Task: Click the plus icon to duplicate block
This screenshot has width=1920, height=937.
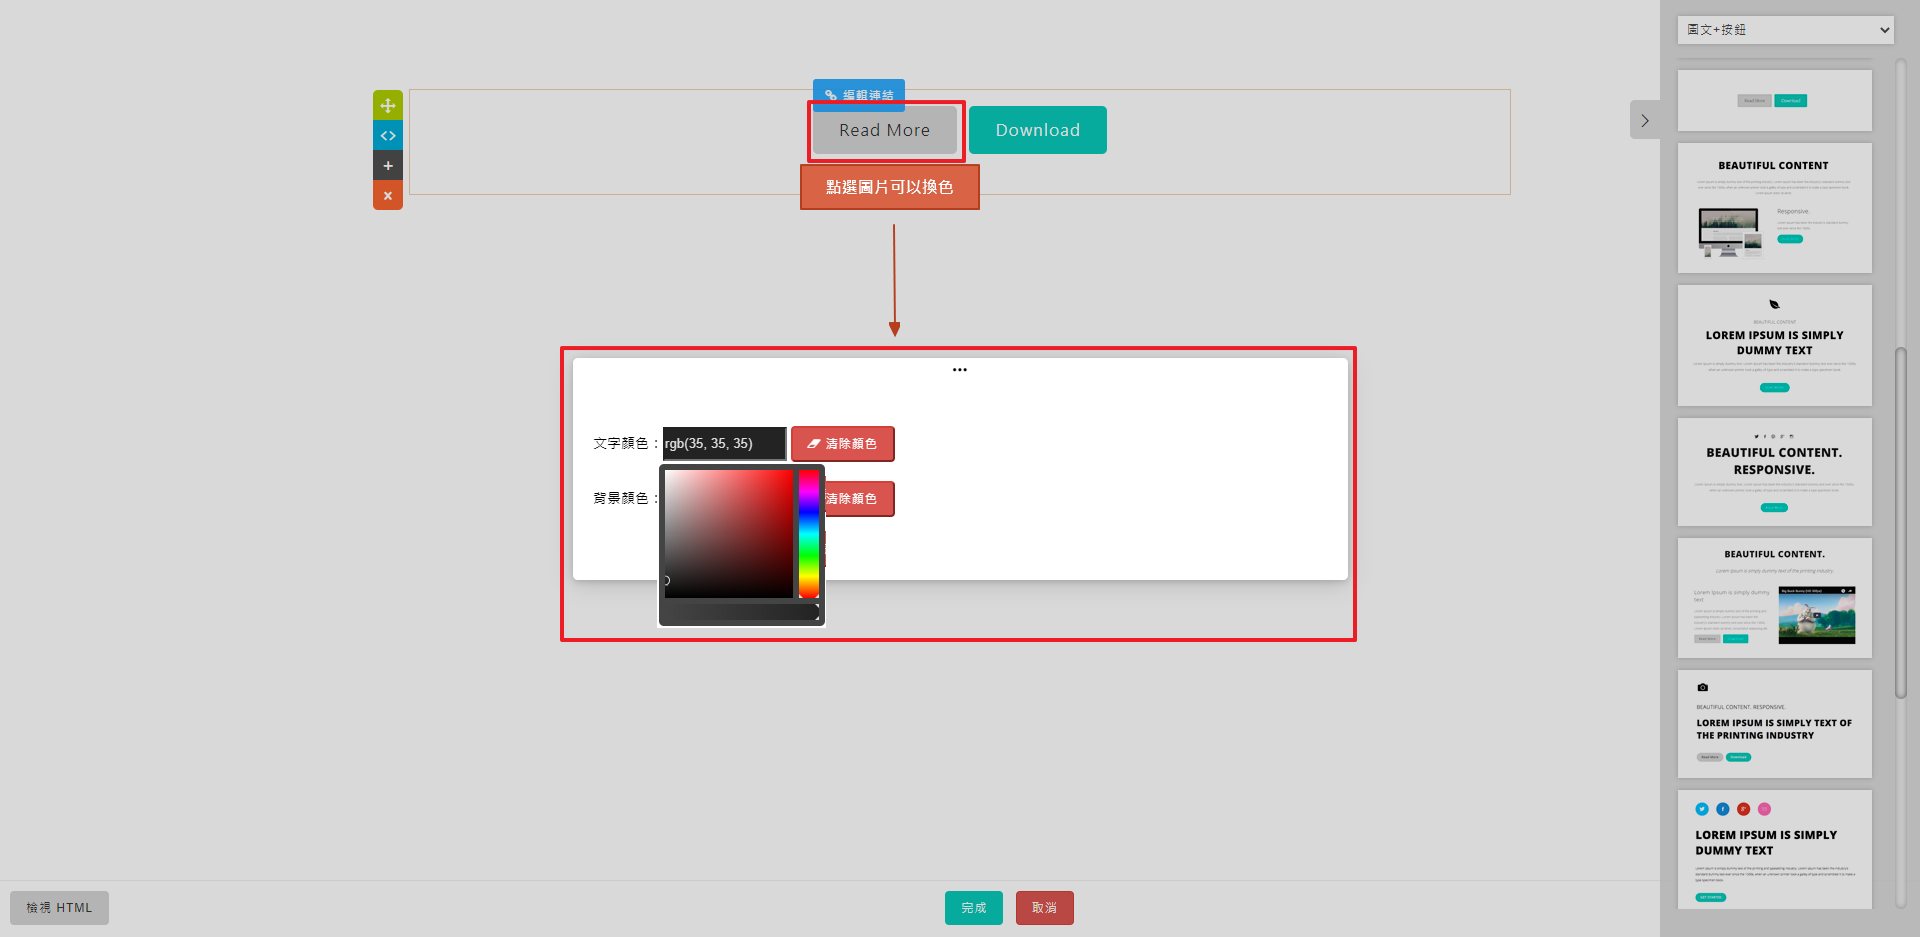Action: (388, 165)
